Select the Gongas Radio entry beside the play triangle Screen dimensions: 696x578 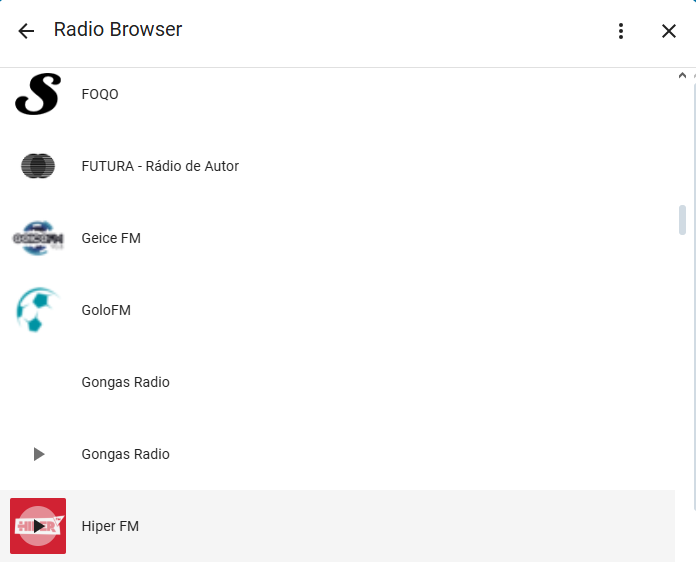[x=126, y=454]
